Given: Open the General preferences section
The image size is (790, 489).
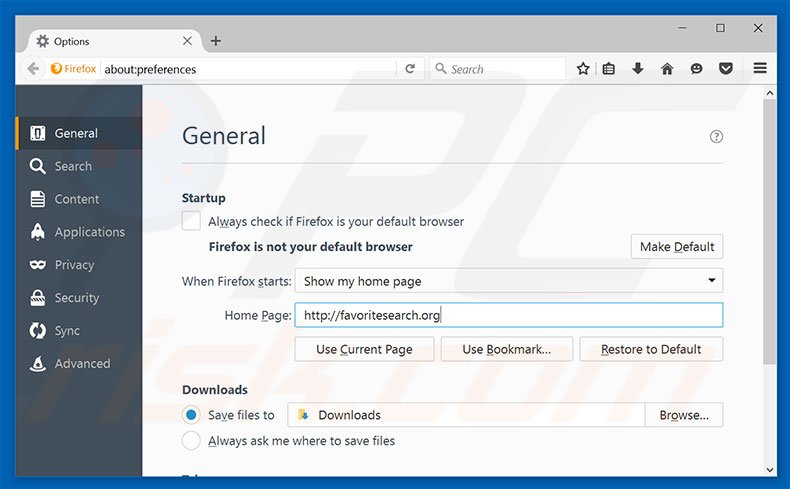Looking at the screenshot, I should pos(79,133).
